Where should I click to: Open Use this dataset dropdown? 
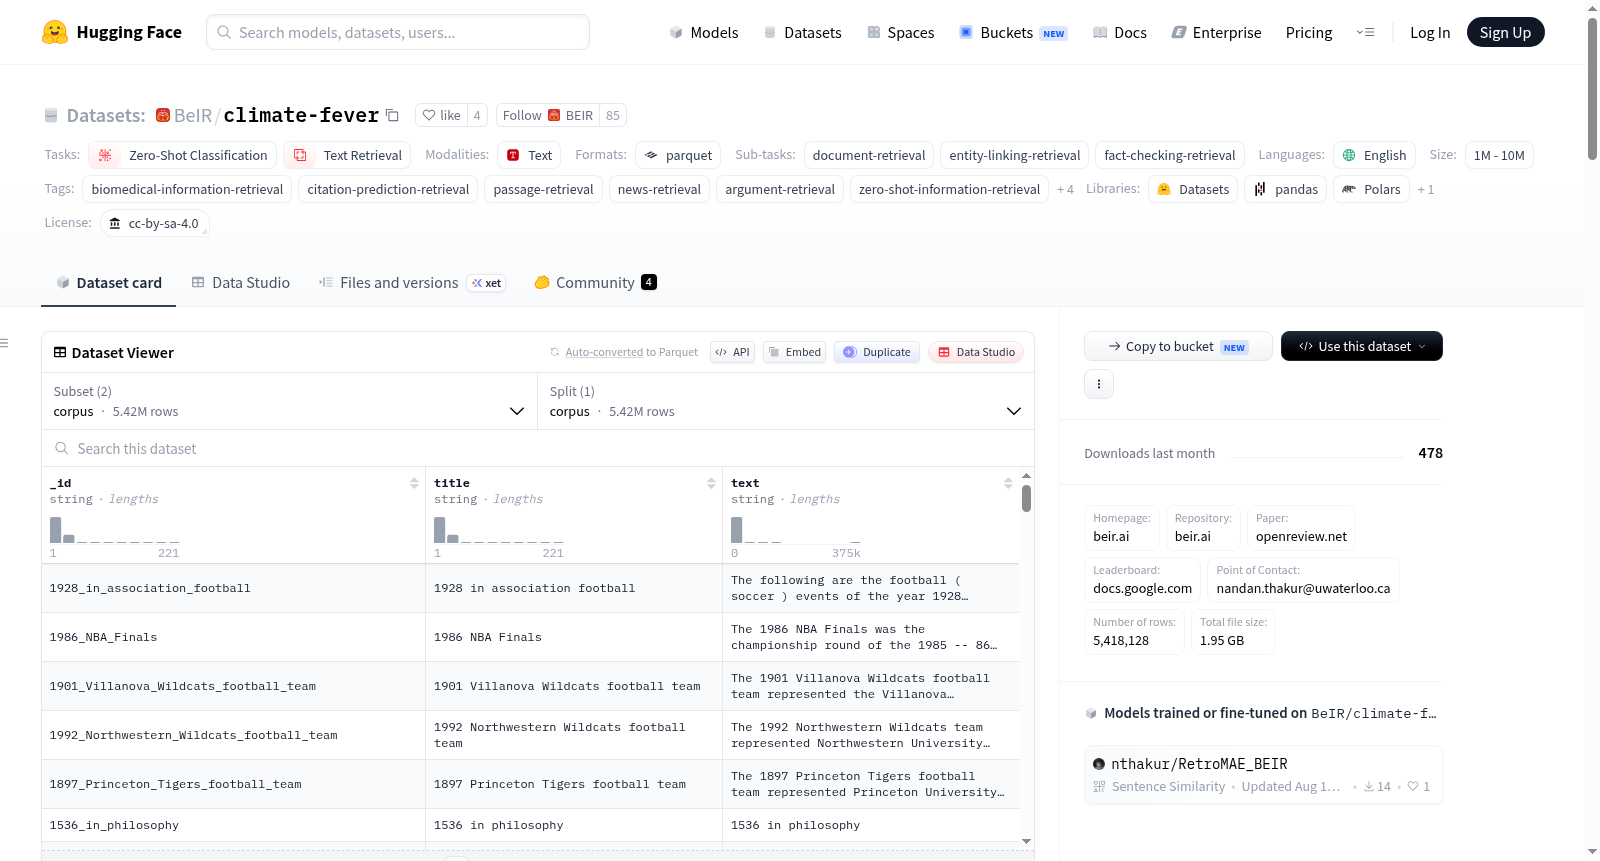[1361, 346]
